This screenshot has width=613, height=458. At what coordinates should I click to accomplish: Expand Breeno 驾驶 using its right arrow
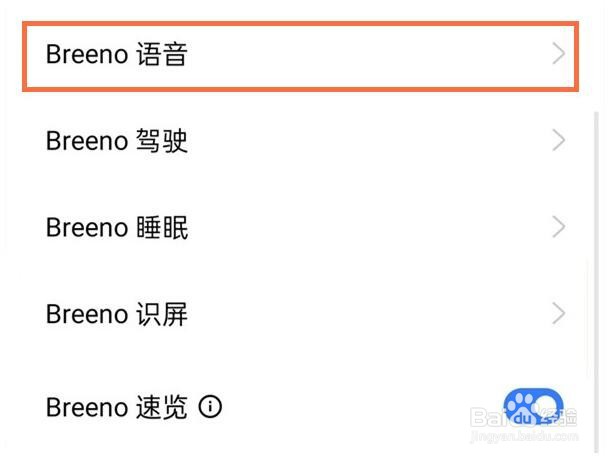(559, 140)
